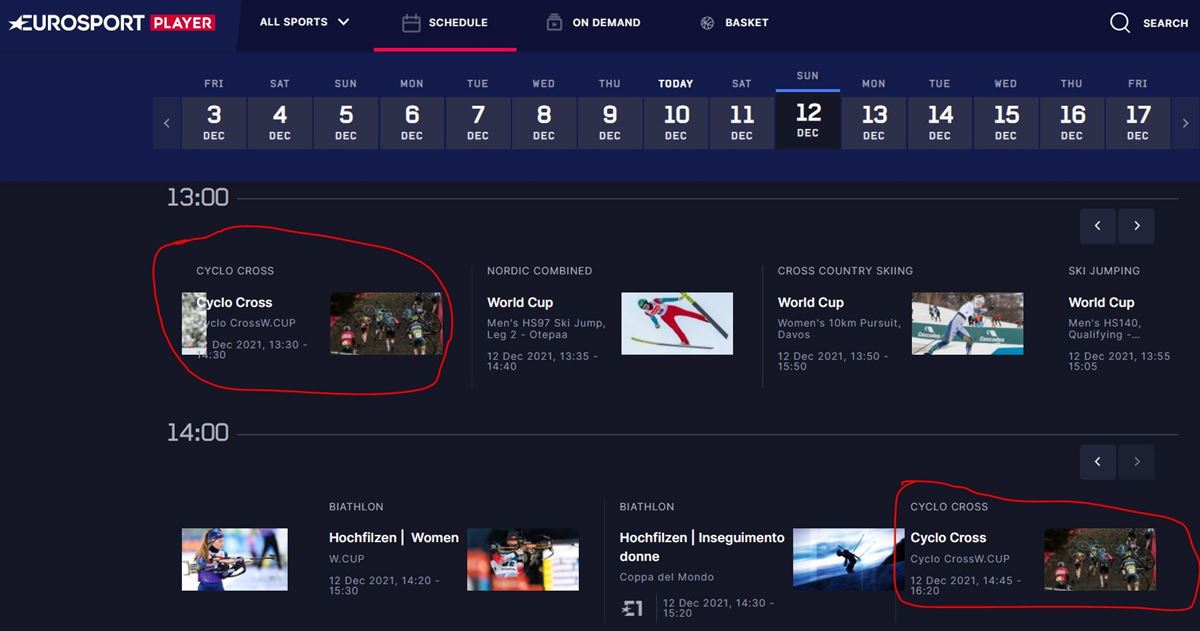Open the Schedule tab

pyautogui.click(x=445, y=23)
